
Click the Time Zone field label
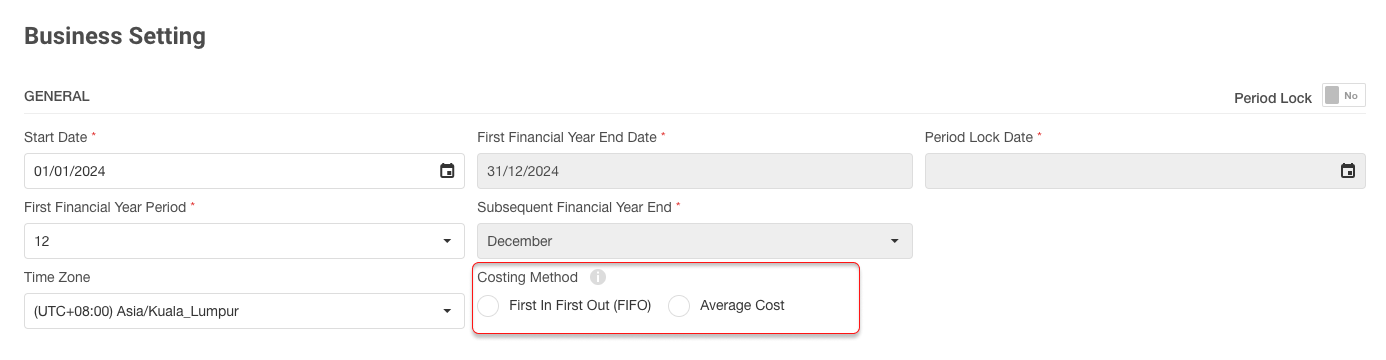(57, 277)
